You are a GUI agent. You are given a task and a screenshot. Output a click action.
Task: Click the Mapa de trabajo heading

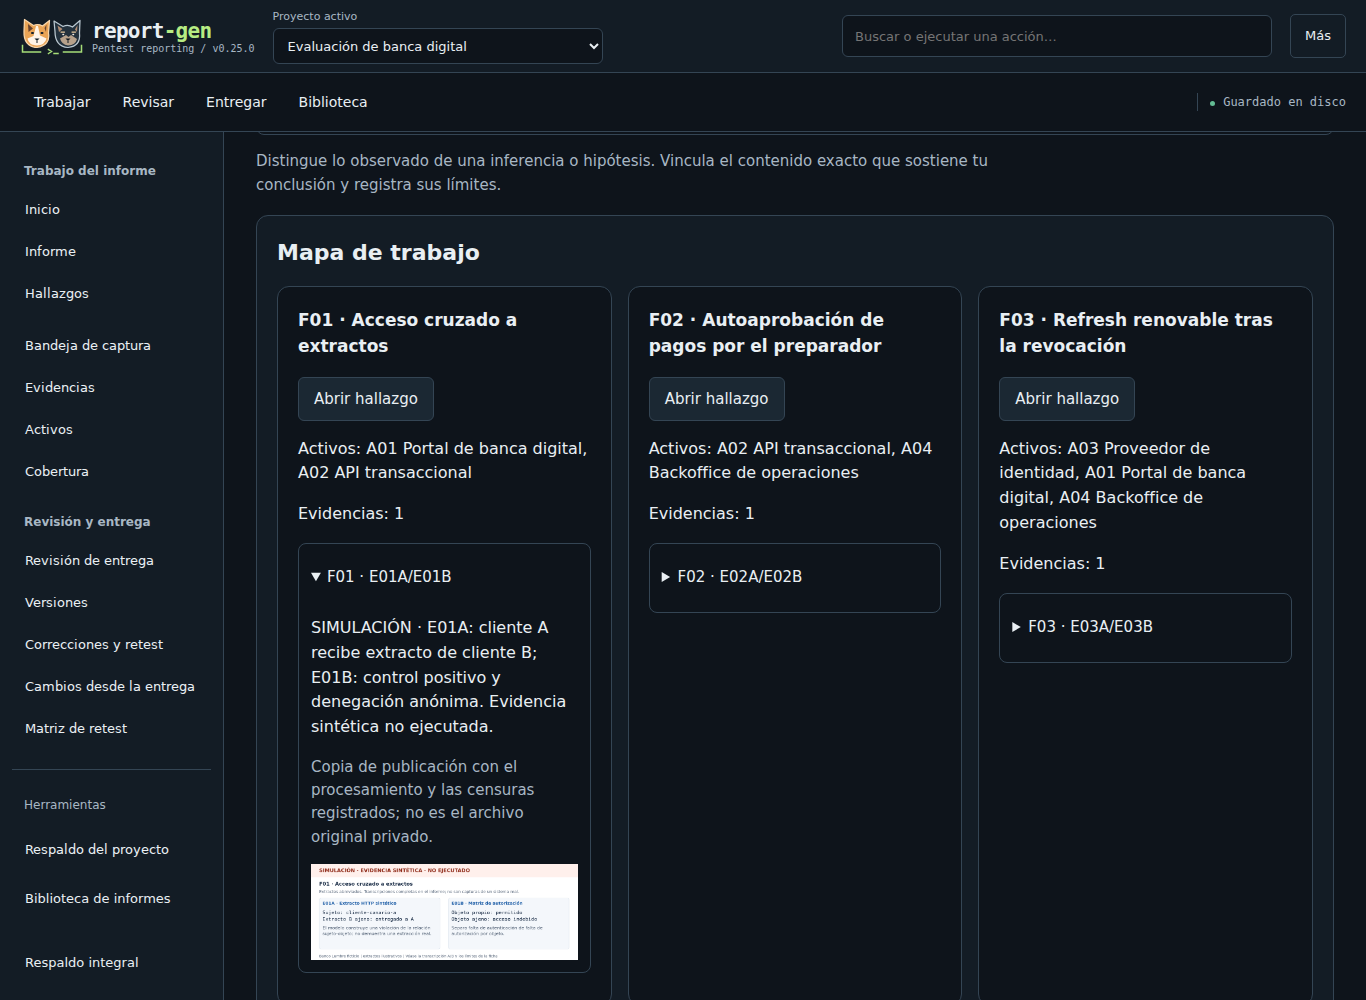tap(378, 252)
